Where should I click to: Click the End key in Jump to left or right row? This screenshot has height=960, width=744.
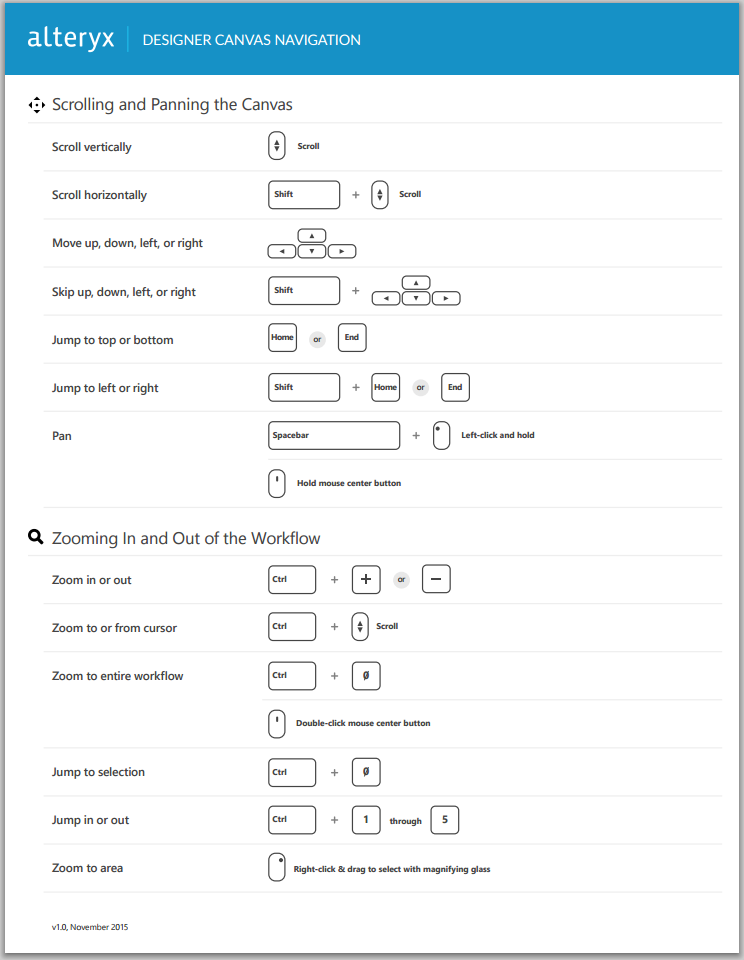click(x=455, y=387)
